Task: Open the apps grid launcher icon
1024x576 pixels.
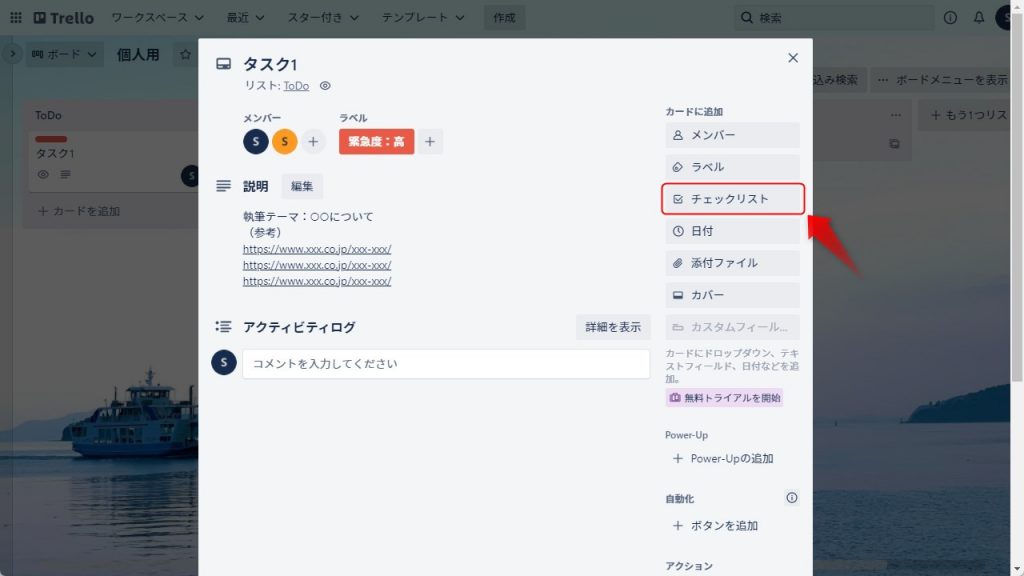Action: tap(16, 18)
